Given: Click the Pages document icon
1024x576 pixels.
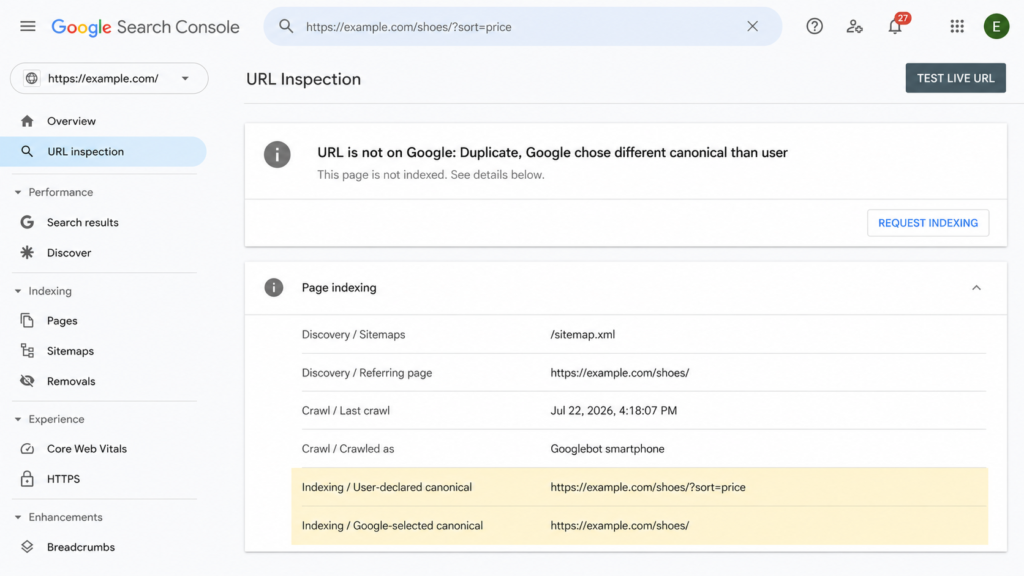Looking at the screenshot, I should click(x=27, y=321).
